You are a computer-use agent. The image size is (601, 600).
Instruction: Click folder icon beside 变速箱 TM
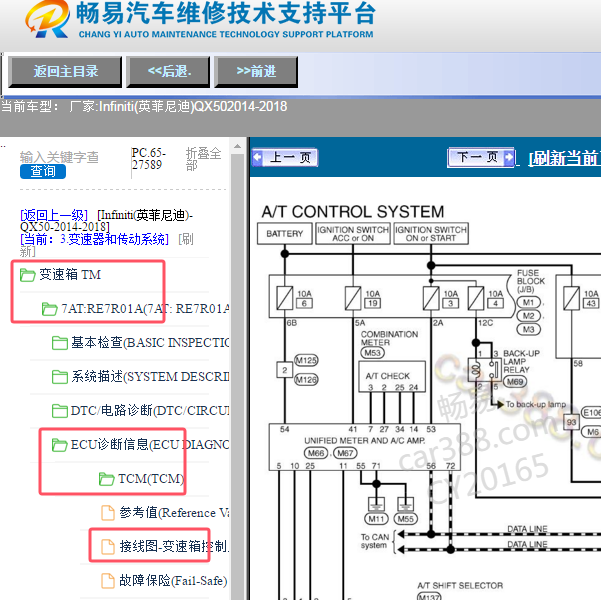tap(28, 275)
